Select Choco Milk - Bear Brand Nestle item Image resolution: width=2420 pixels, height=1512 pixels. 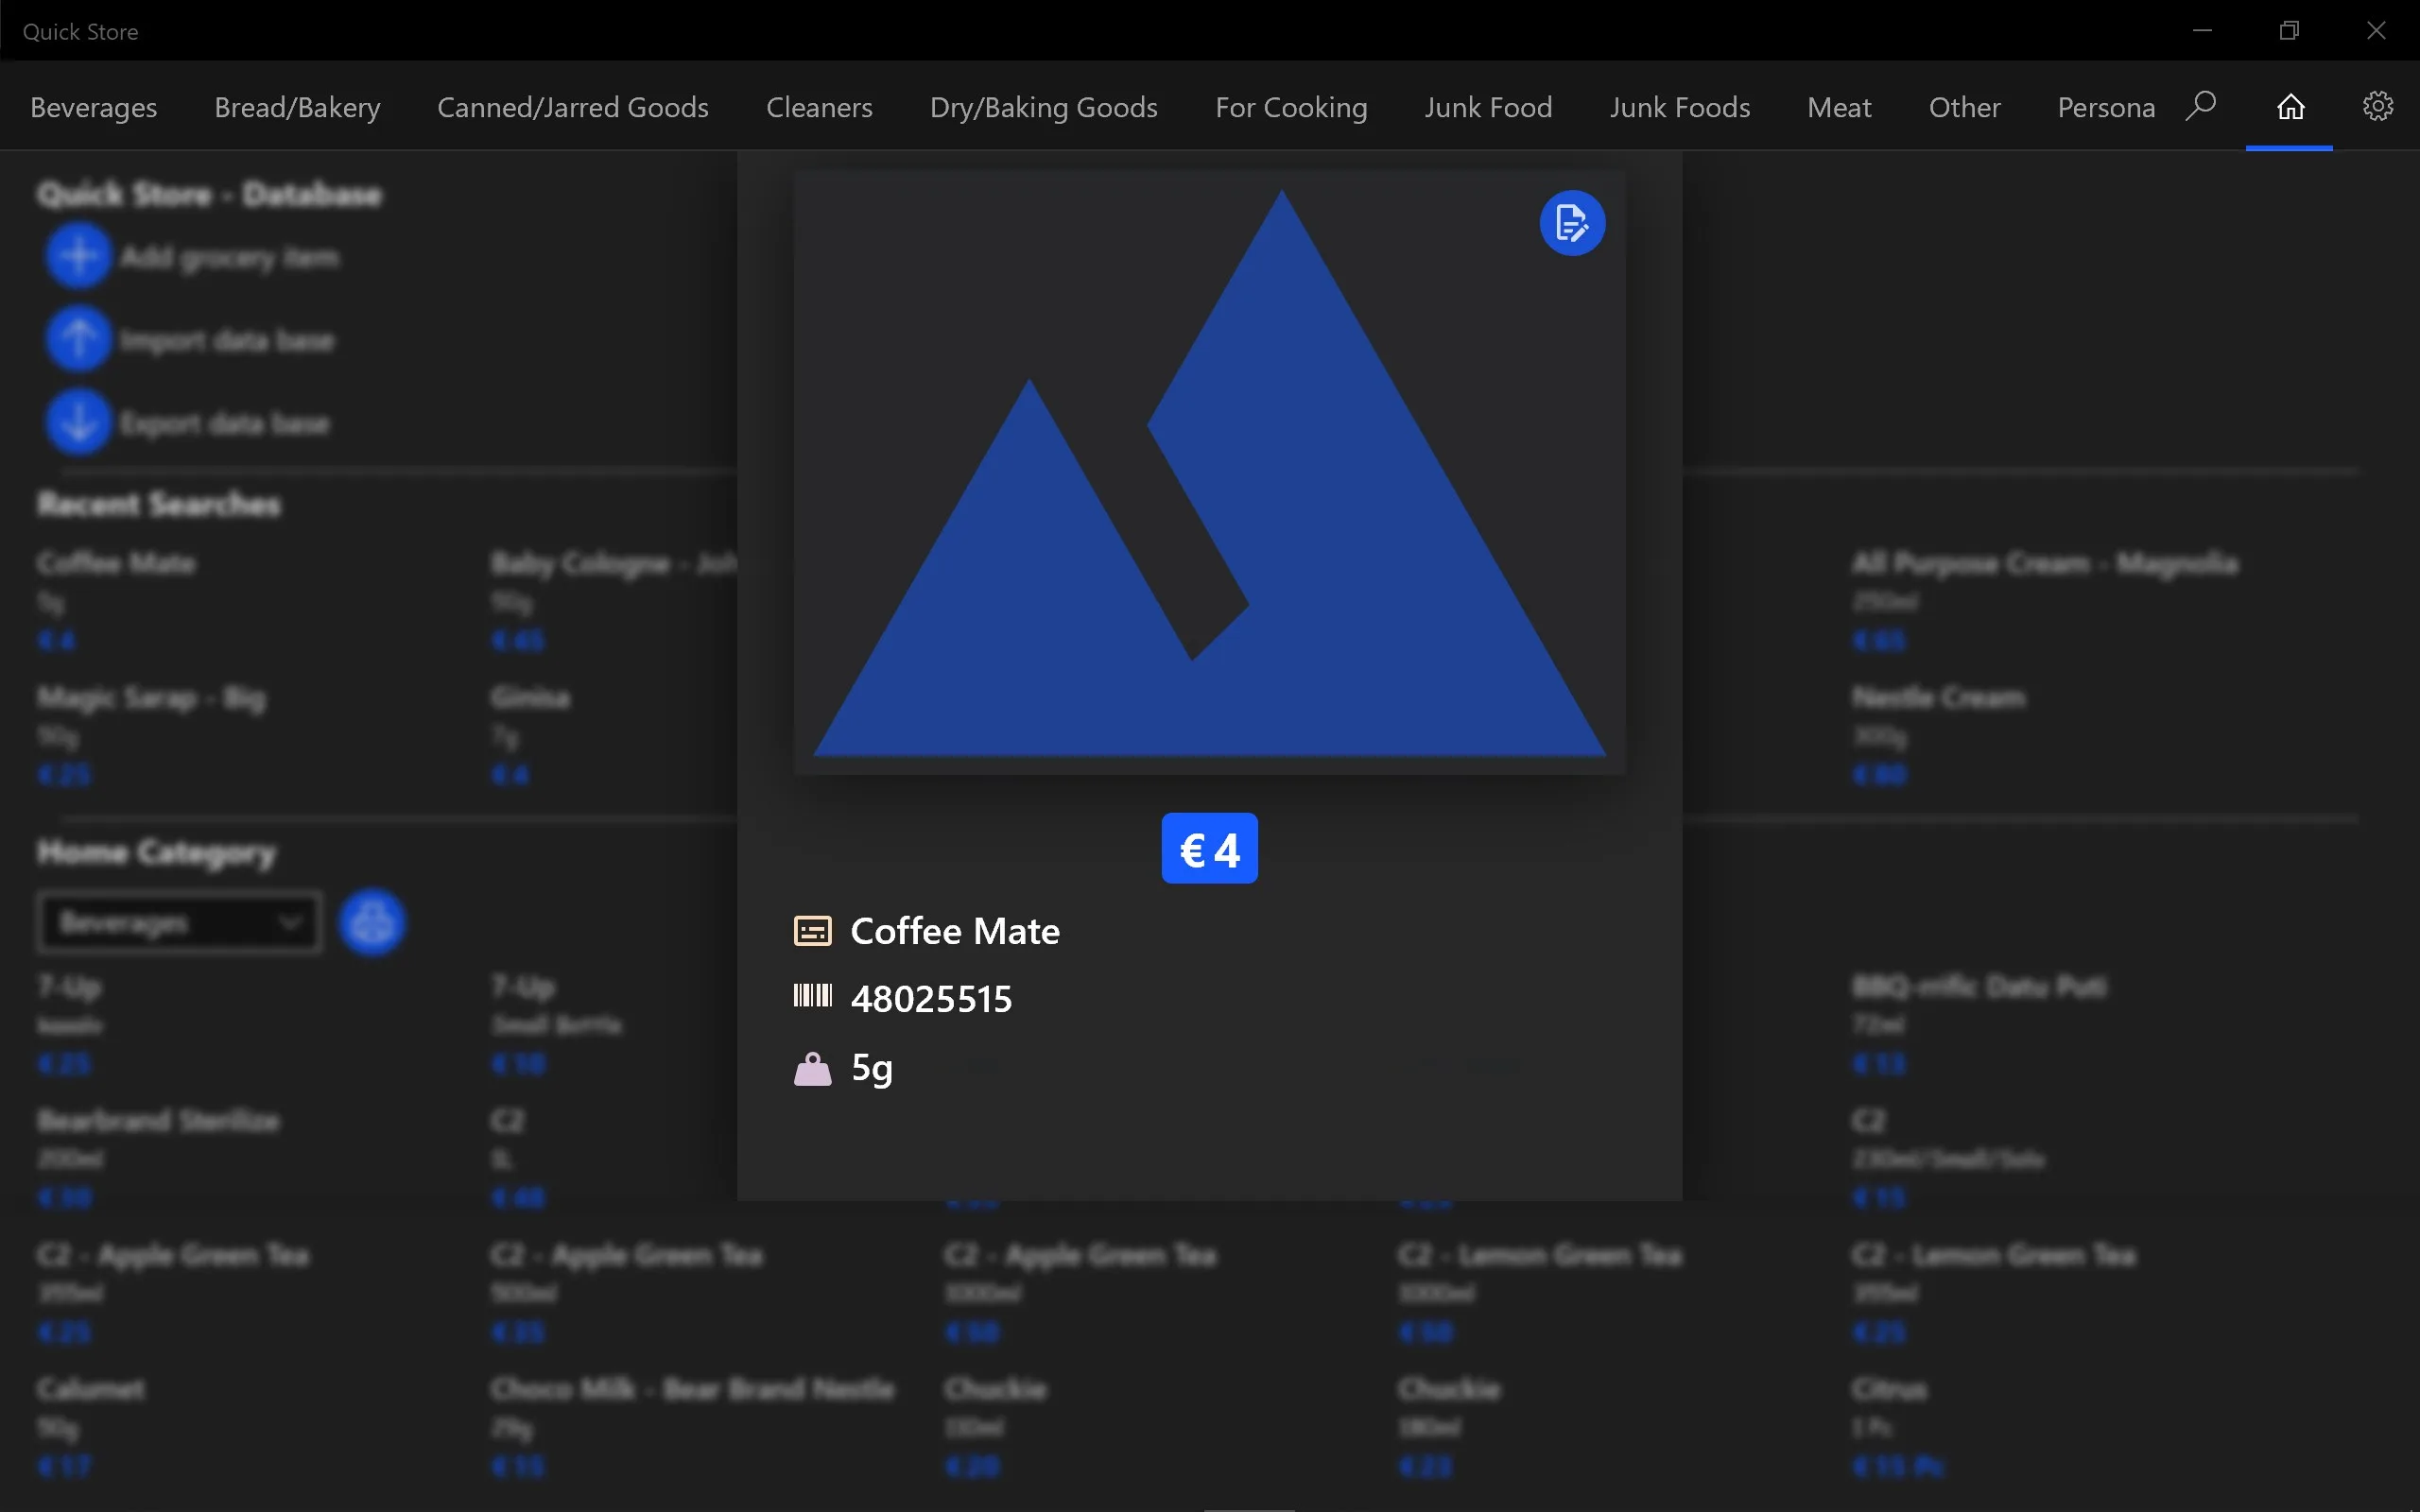pos(692,1426)
